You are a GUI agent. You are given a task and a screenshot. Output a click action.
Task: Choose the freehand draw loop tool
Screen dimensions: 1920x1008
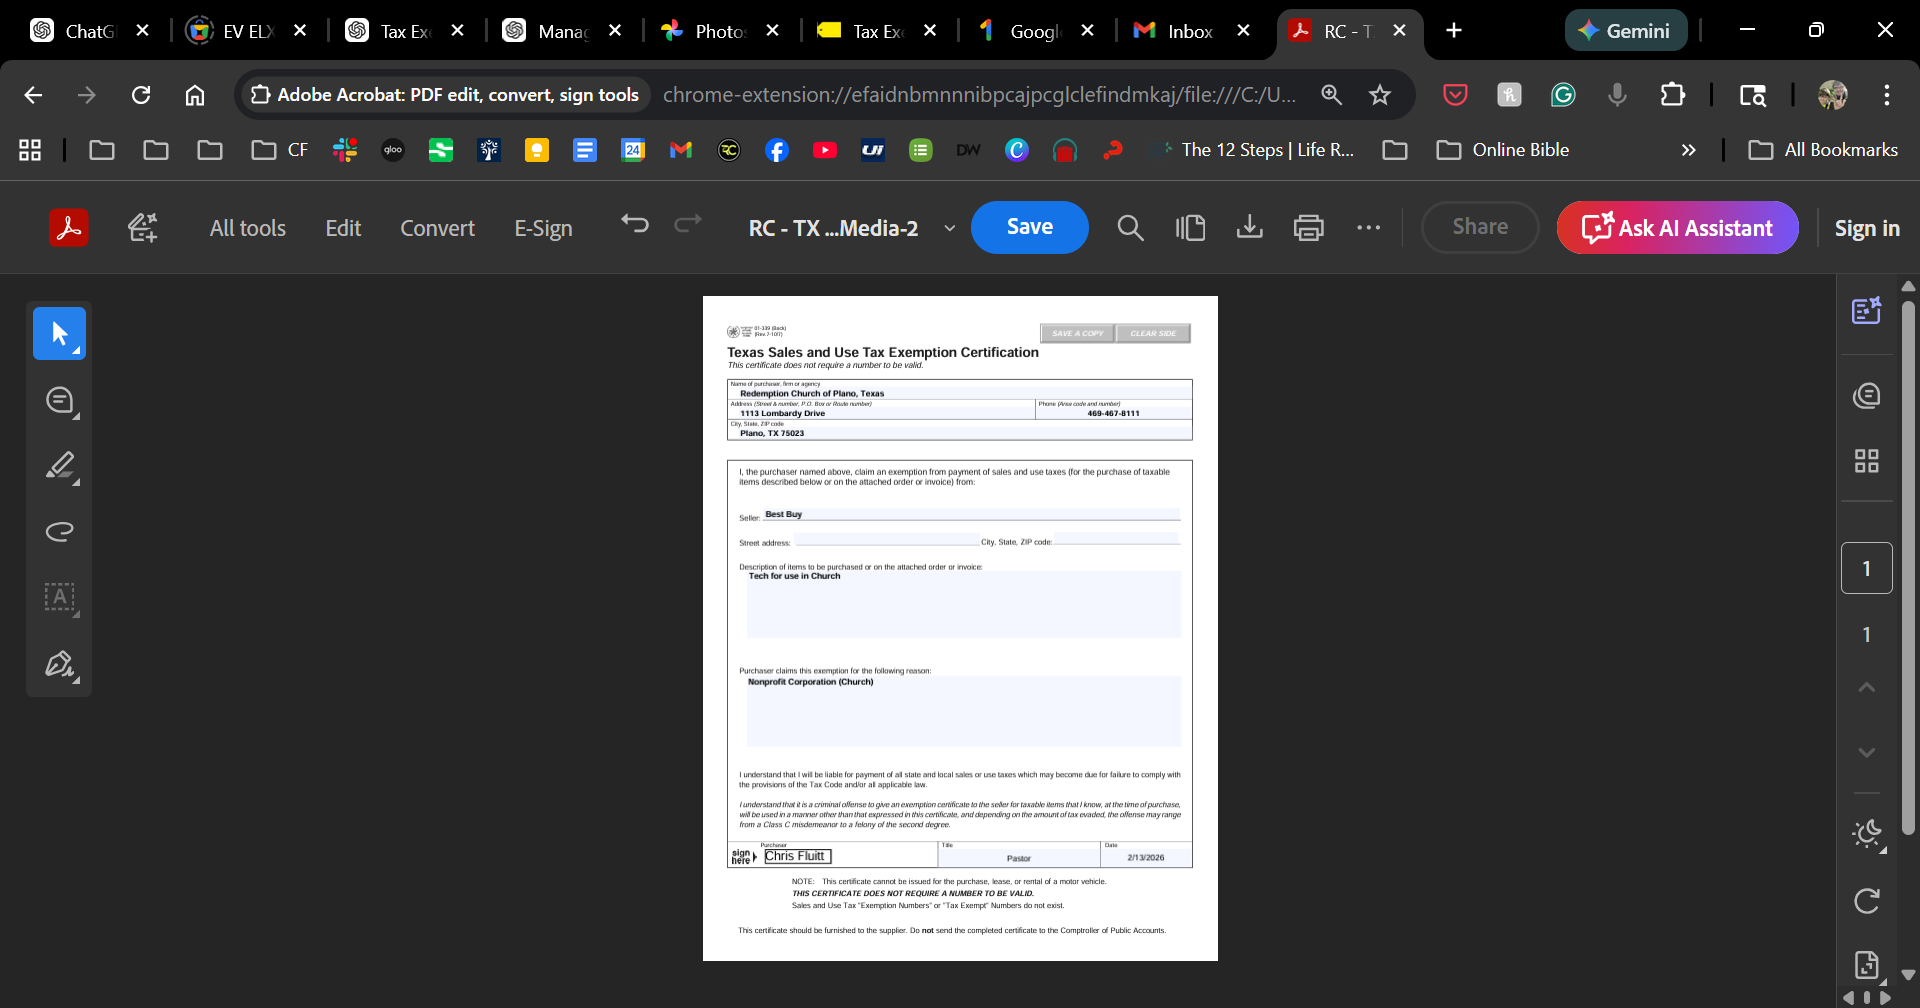pyautogui.click(x=60, y=531)
